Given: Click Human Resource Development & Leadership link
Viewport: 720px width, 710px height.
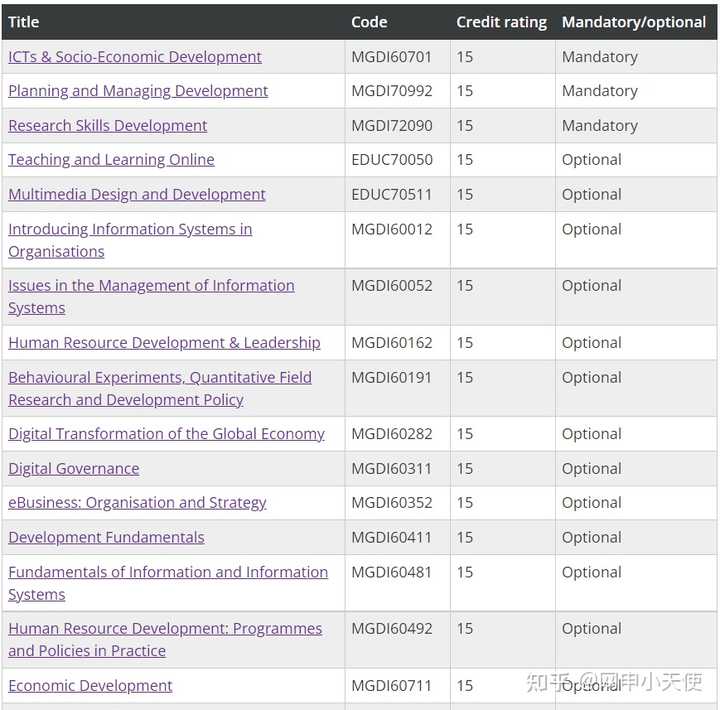Looking at the screenshot, I should point(164,343).
